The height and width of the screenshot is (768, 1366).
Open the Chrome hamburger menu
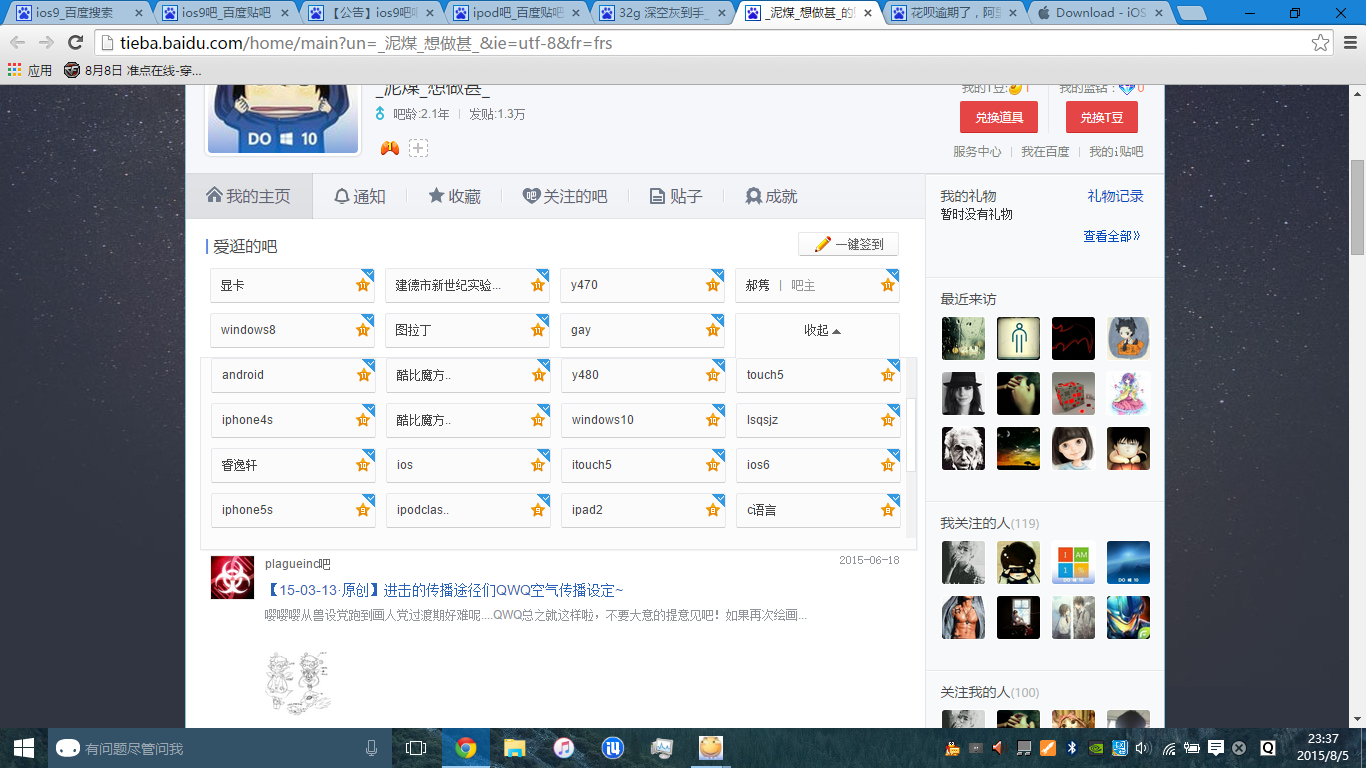pos(1349,43)
